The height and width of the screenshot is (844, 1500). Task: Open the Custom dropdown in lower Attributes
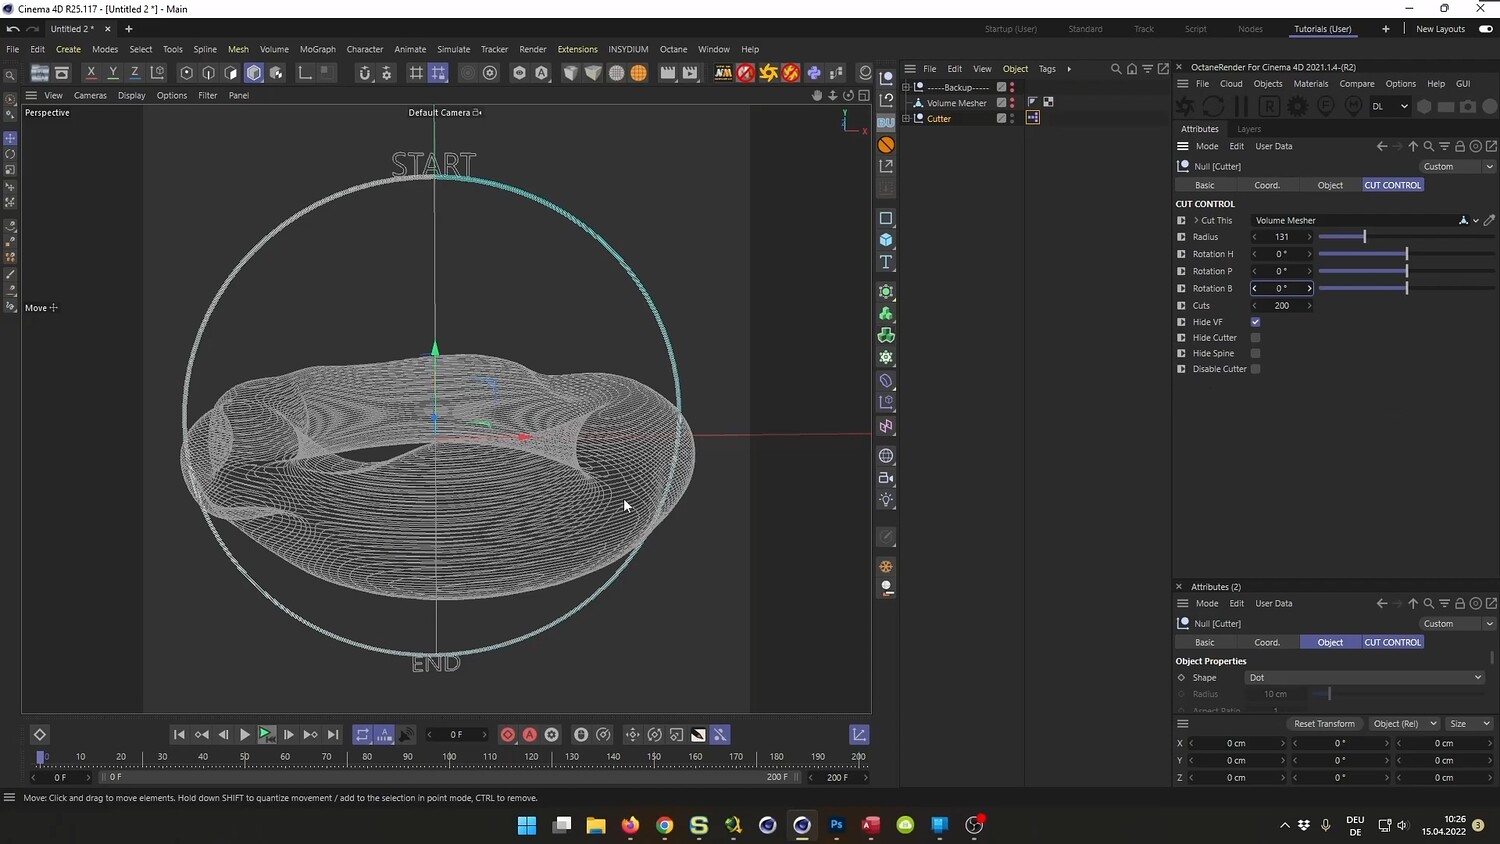pyautogui.click(x=1457, y=623)
